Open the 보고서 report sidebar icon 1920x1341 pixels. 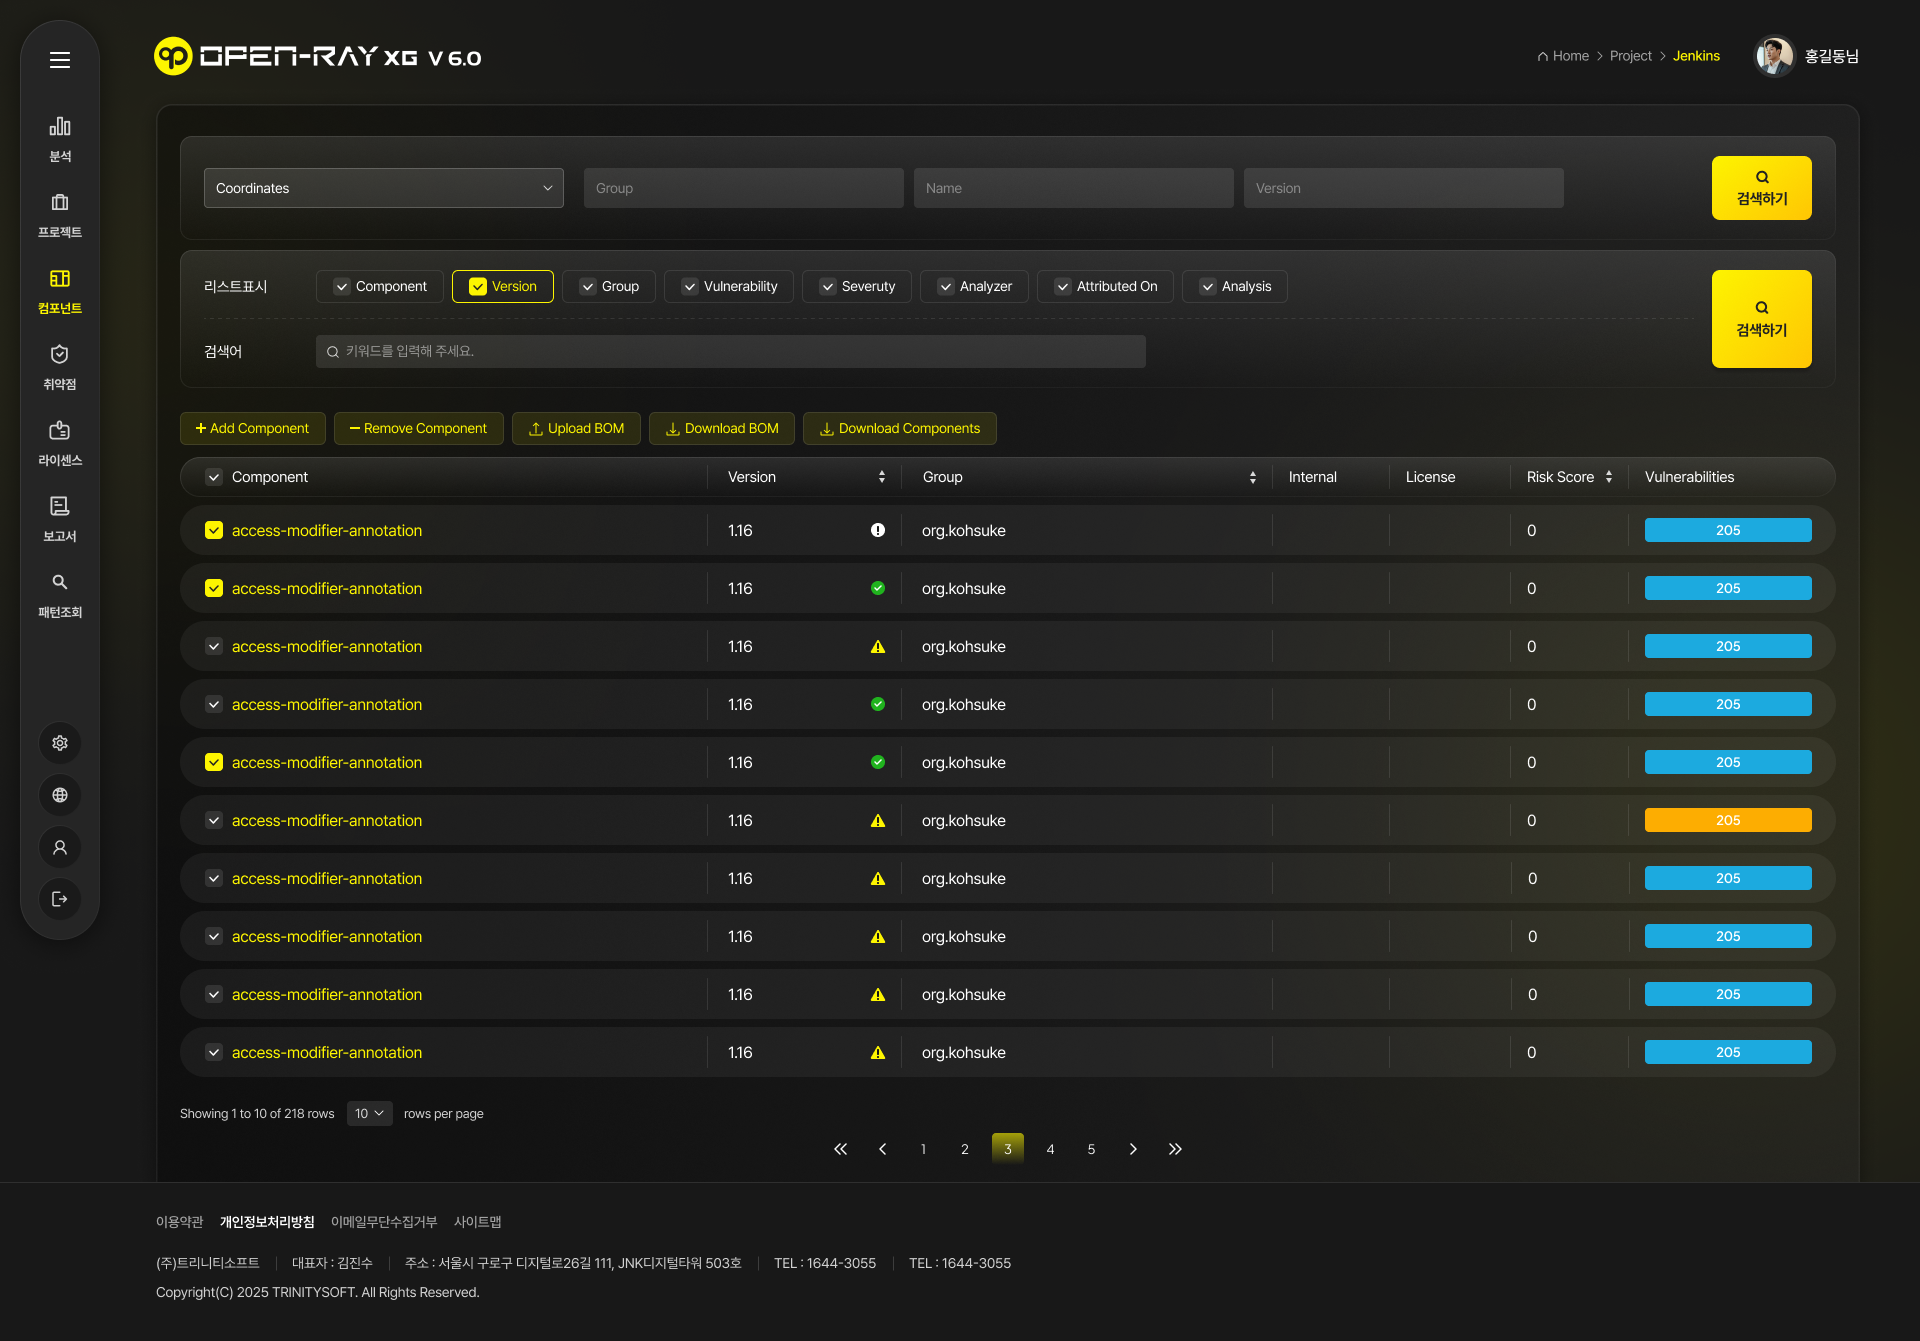tap(60, 518)
